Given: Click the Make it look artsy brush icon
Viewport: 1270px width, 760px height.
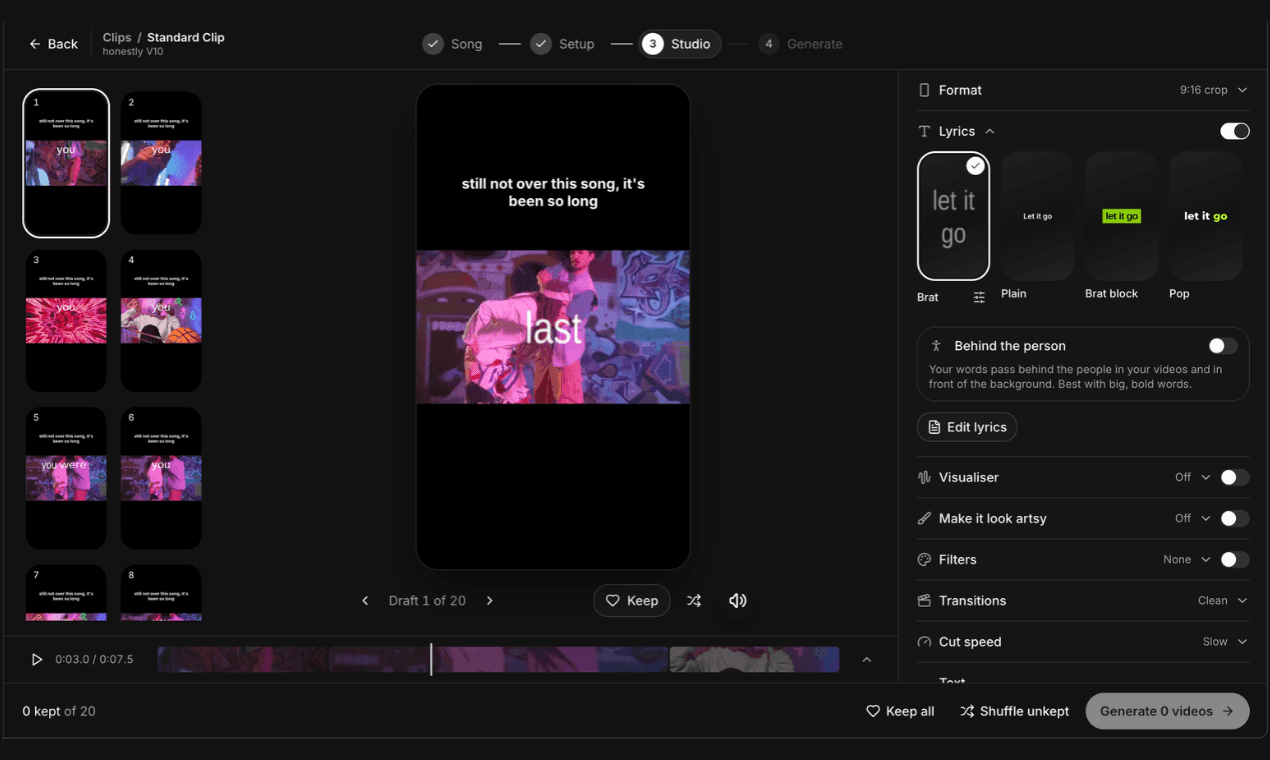Looking at the screenshot, I should tap(924, 518).
